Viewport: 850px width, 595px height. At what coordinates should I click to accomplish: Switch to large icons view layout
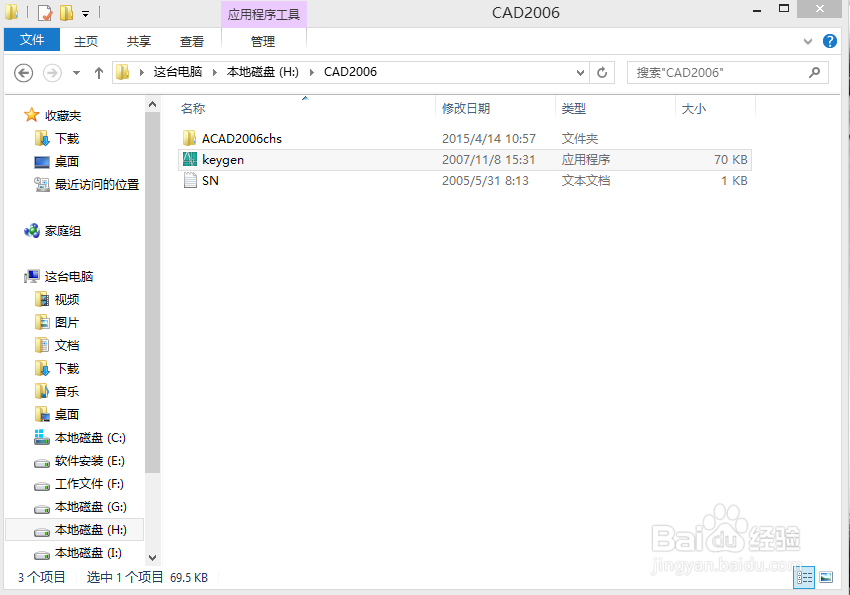coord(826,577)
